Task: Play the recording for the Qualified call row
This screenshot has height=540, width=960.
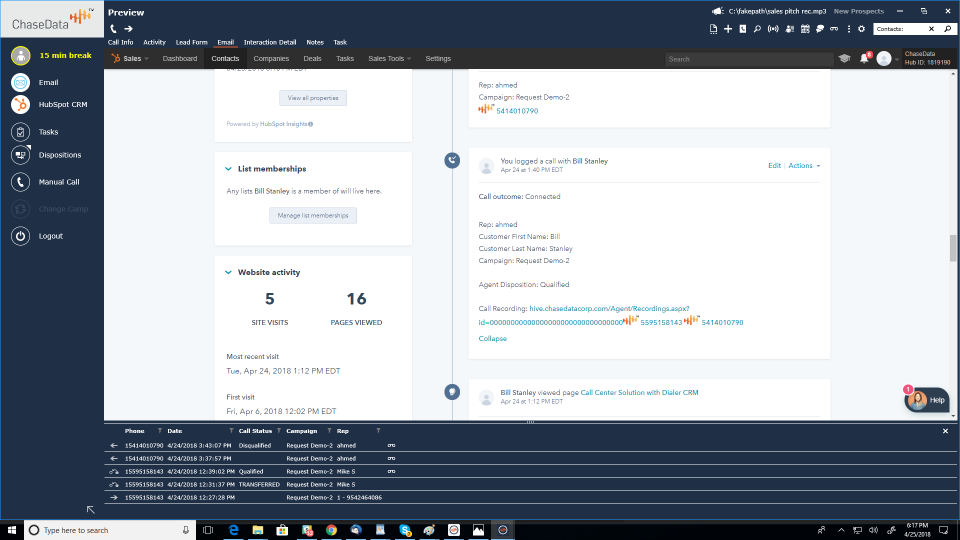Action: (391, 471)
